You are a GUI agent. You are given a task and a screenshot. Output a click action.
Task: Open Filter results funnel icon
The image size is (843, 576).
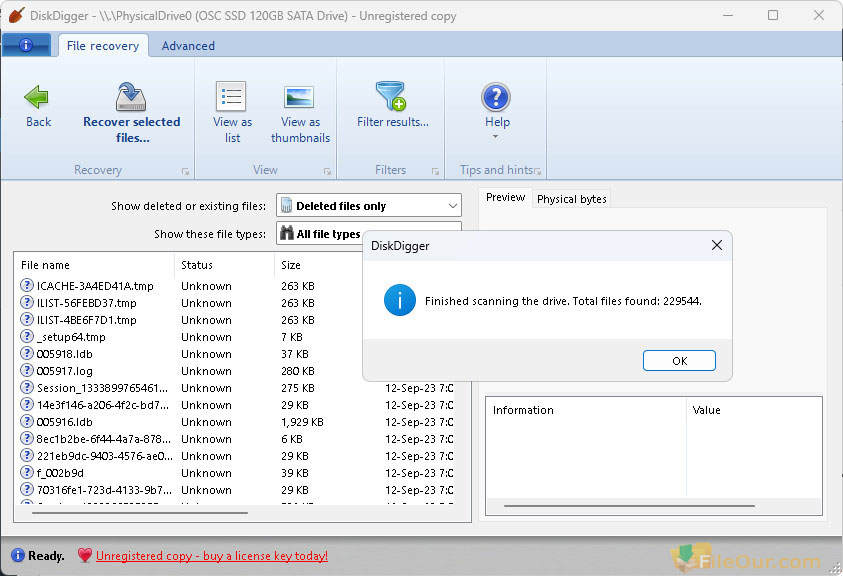pyautogui.click(x=391, y=96)
